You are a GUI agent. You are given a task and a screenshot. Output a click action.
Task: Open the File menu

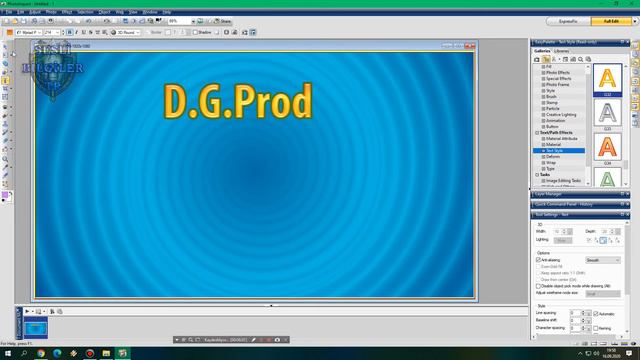(x=9, y=12)
